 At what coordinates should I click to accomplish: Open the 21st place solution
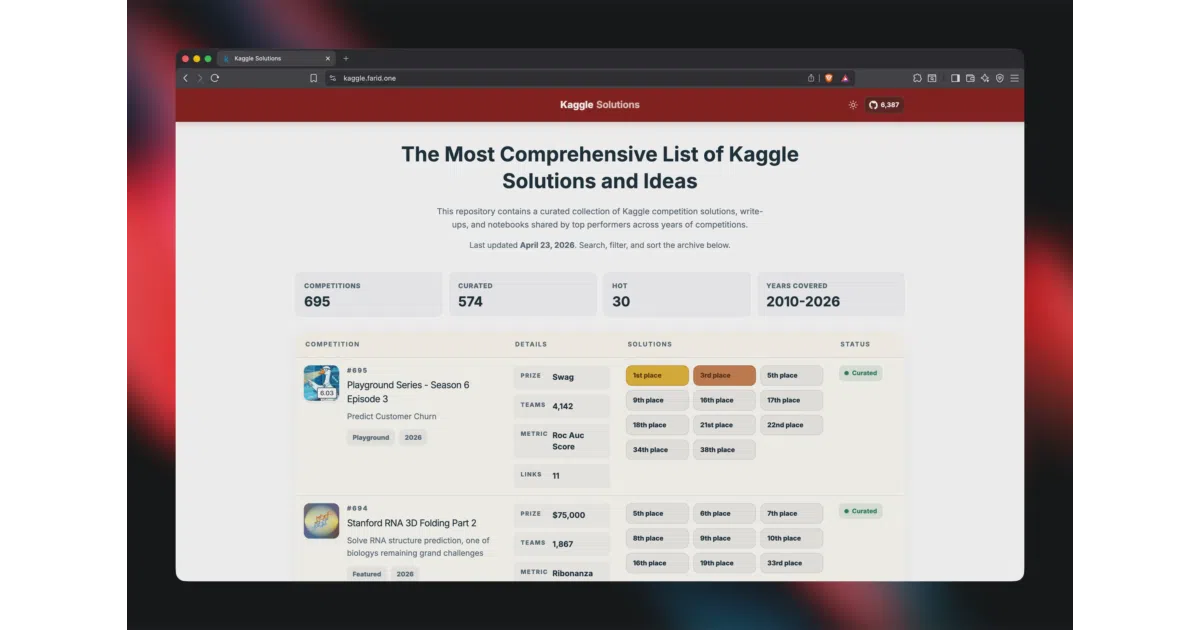pos(724,425)
